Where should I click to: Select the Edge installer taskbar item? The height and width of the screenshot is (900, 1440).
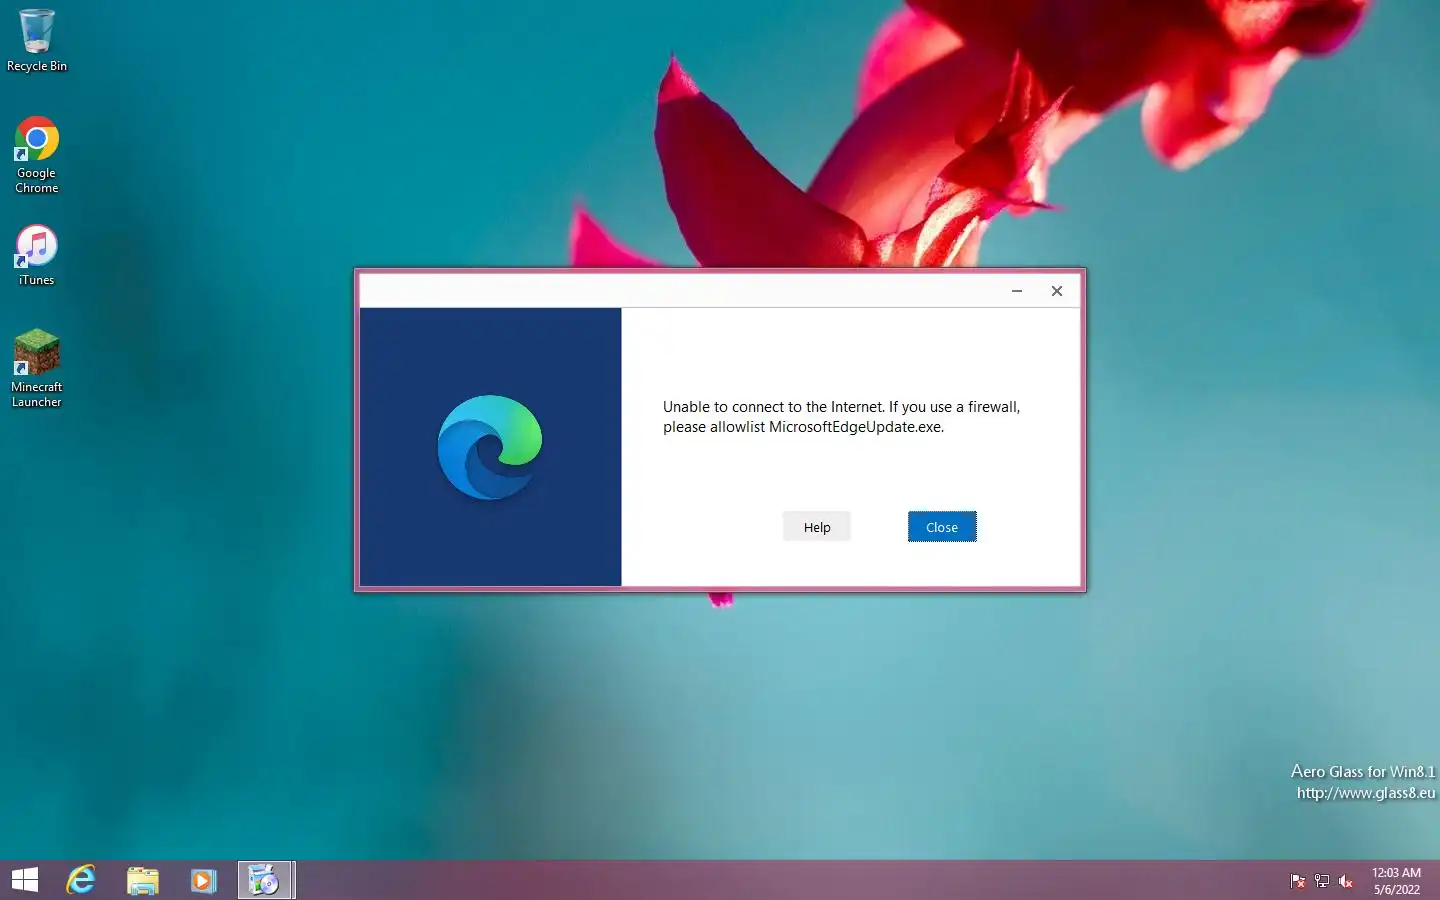pos(266,880)
